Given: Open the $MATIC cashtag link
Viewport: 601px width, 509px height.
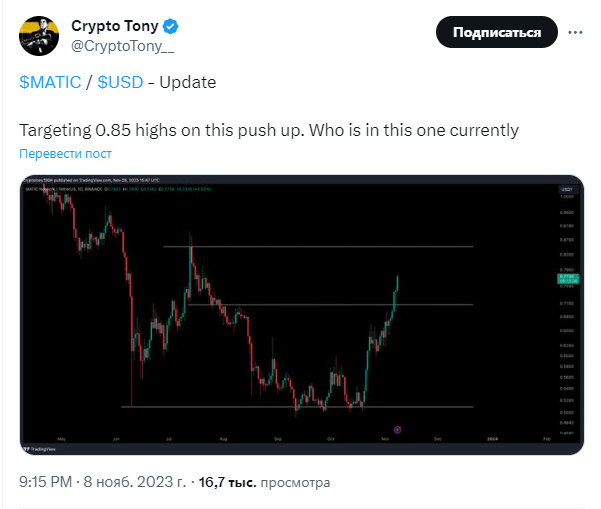Looking at the screenshot, I should (x=50, y=82).
